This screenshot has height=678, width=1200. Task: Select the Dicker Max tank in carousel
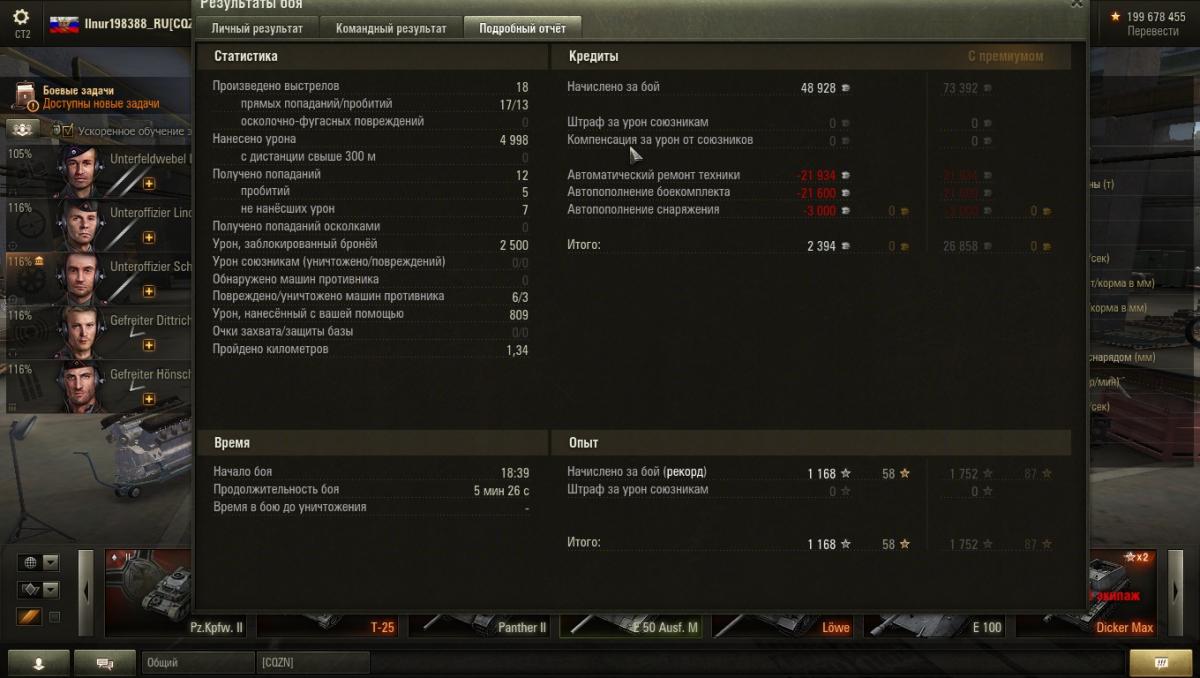[x=1087, y=593]
